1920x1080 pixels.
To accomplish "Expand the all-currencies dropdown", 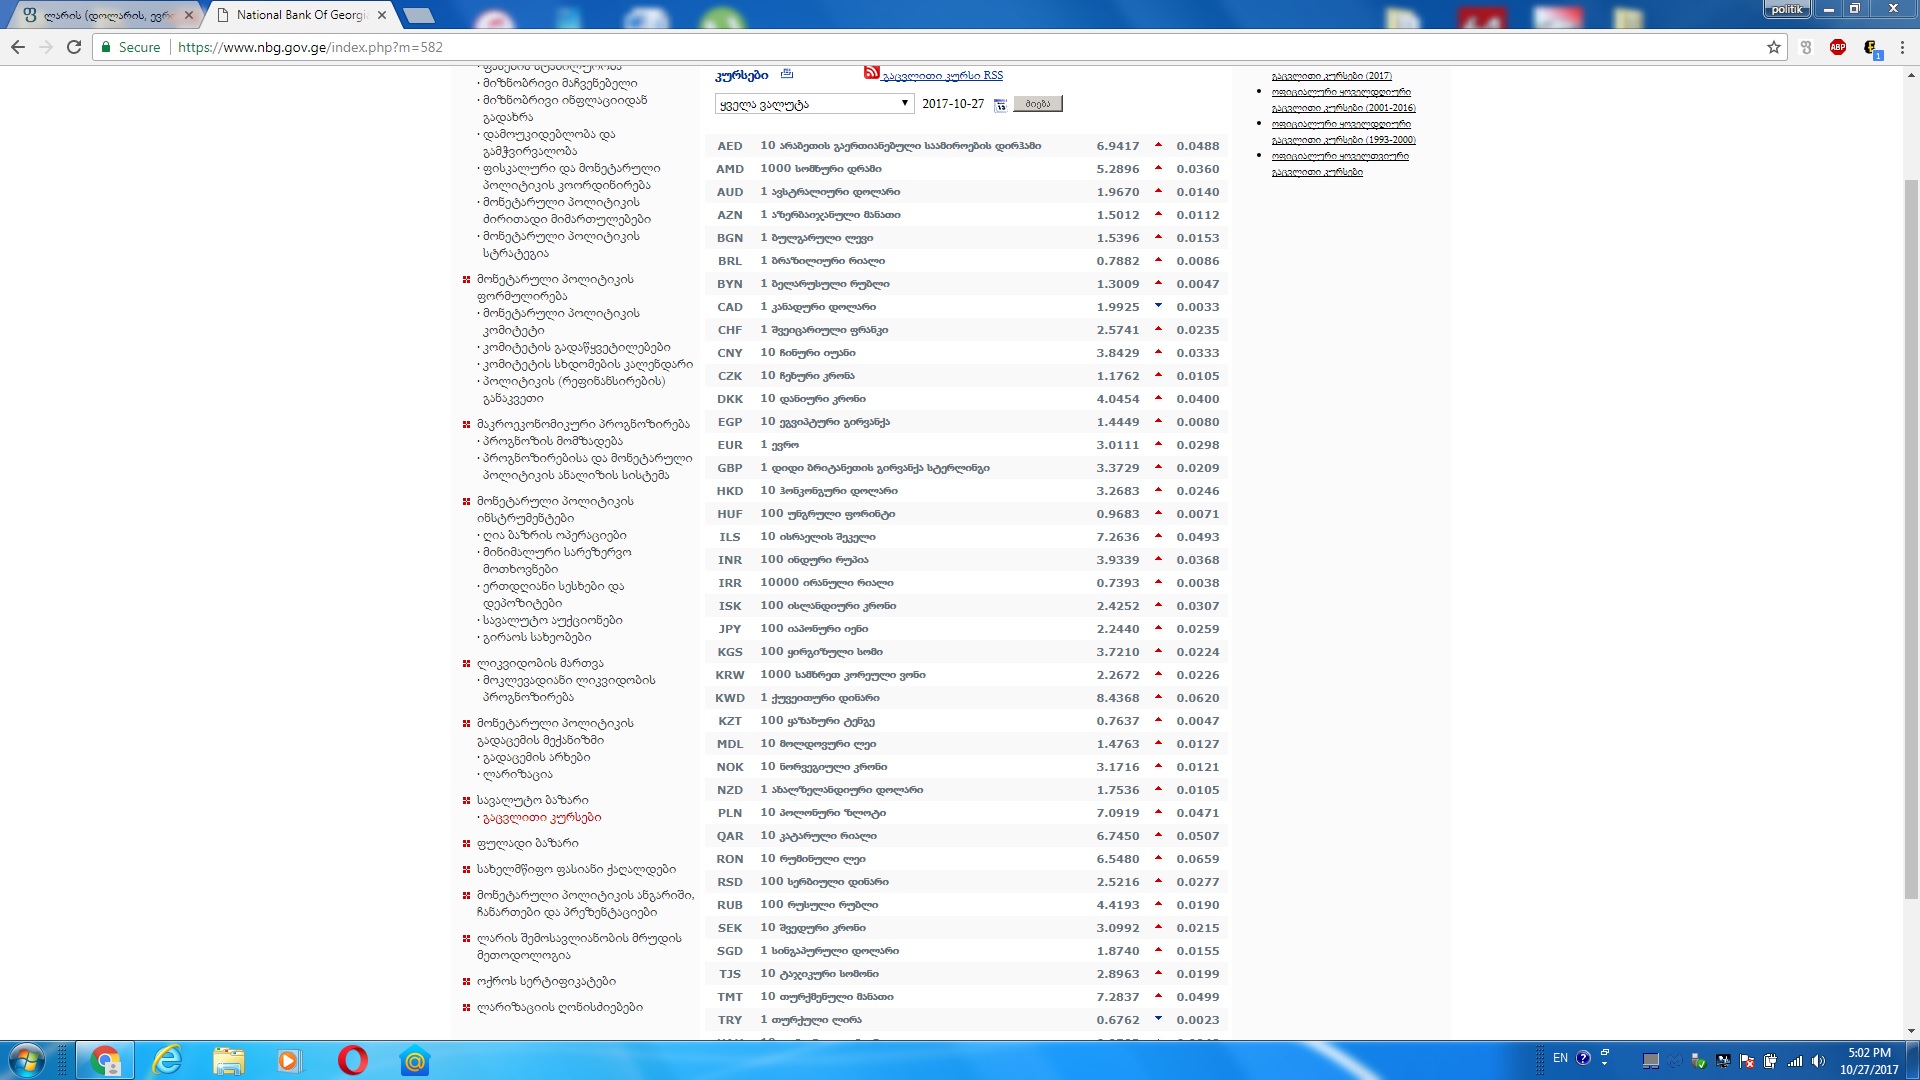I will (813, 104).
